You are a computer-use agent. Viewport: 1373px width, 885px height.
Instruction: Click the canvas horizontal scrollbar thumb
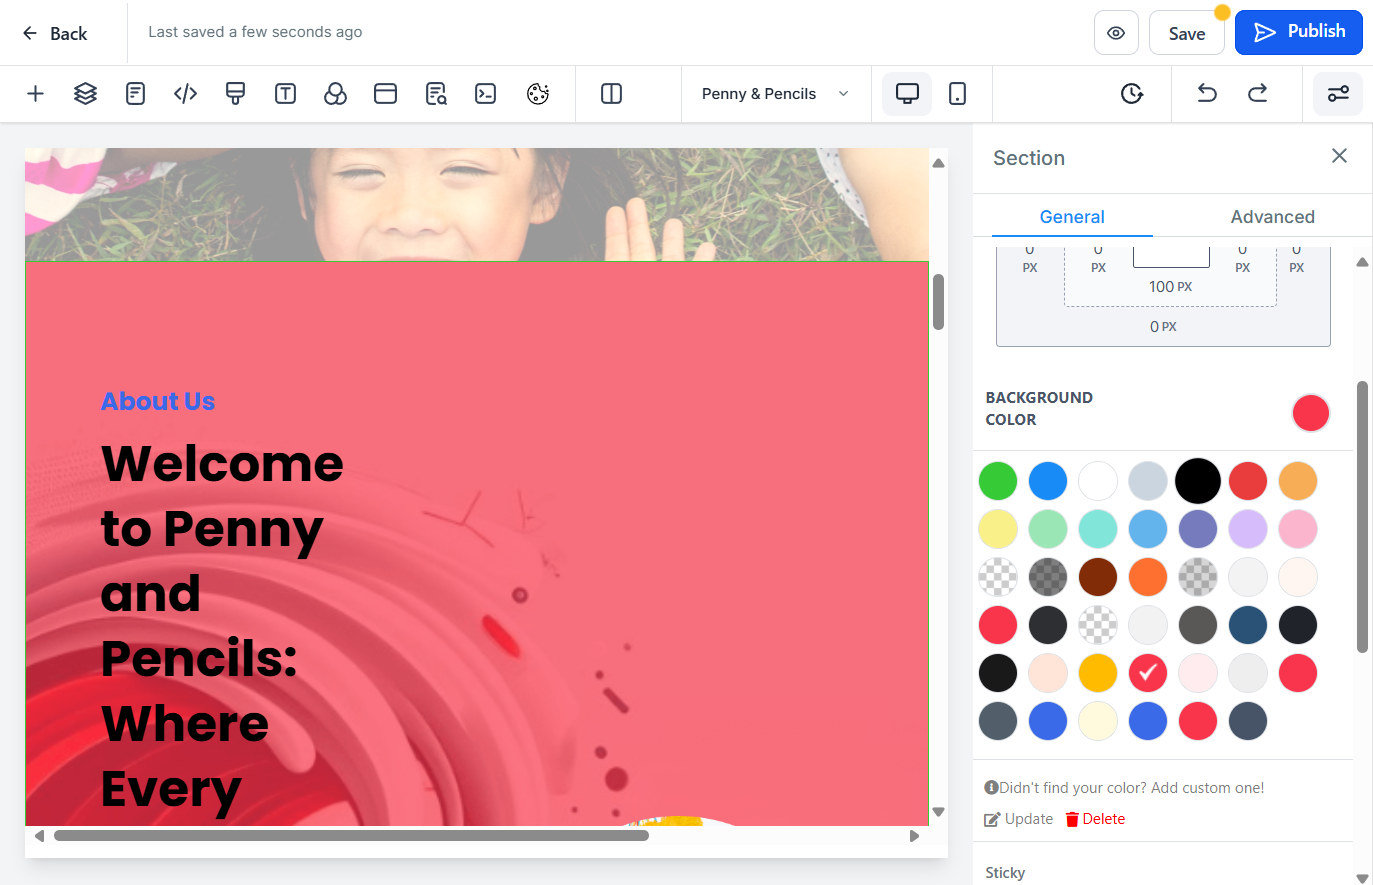pyautogui.click(x=351, y=836)
